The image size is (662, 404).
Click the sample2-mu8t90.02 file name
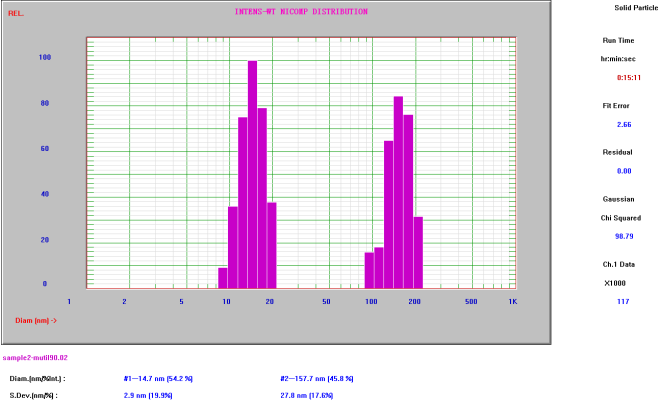pyautogui.click(x=35, y=357)
